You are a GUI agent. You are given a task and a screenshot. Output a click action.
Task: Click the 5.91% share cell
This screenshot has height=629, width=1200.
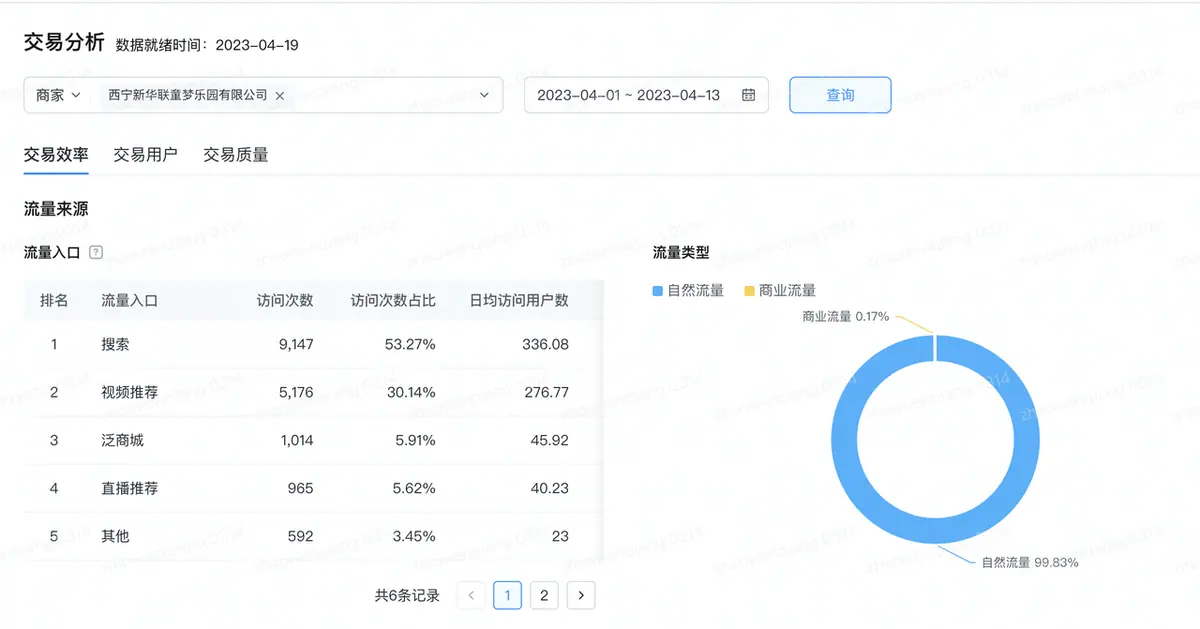pos(414,440)
